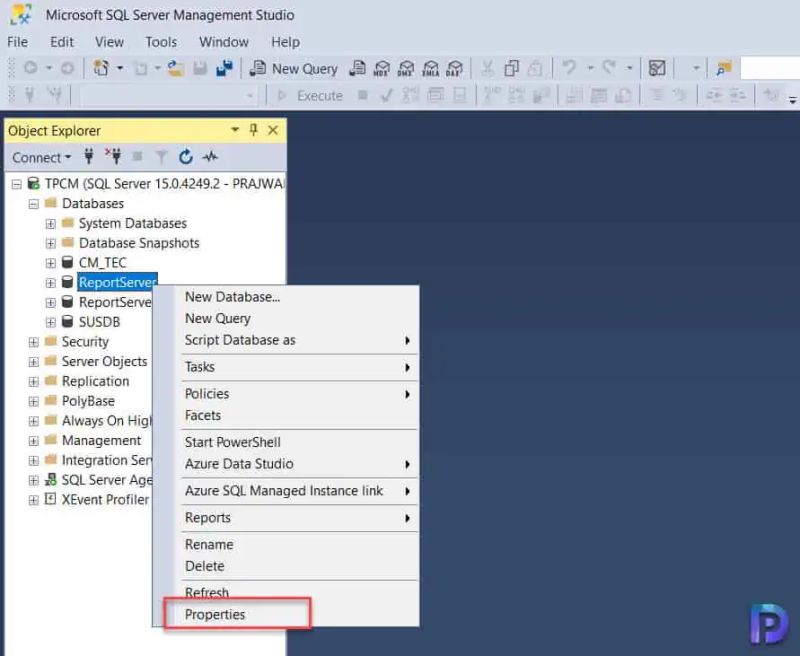This screenshot has width=800, height=656.
Task: Click the New Query button
Action: tap(294, 68)
